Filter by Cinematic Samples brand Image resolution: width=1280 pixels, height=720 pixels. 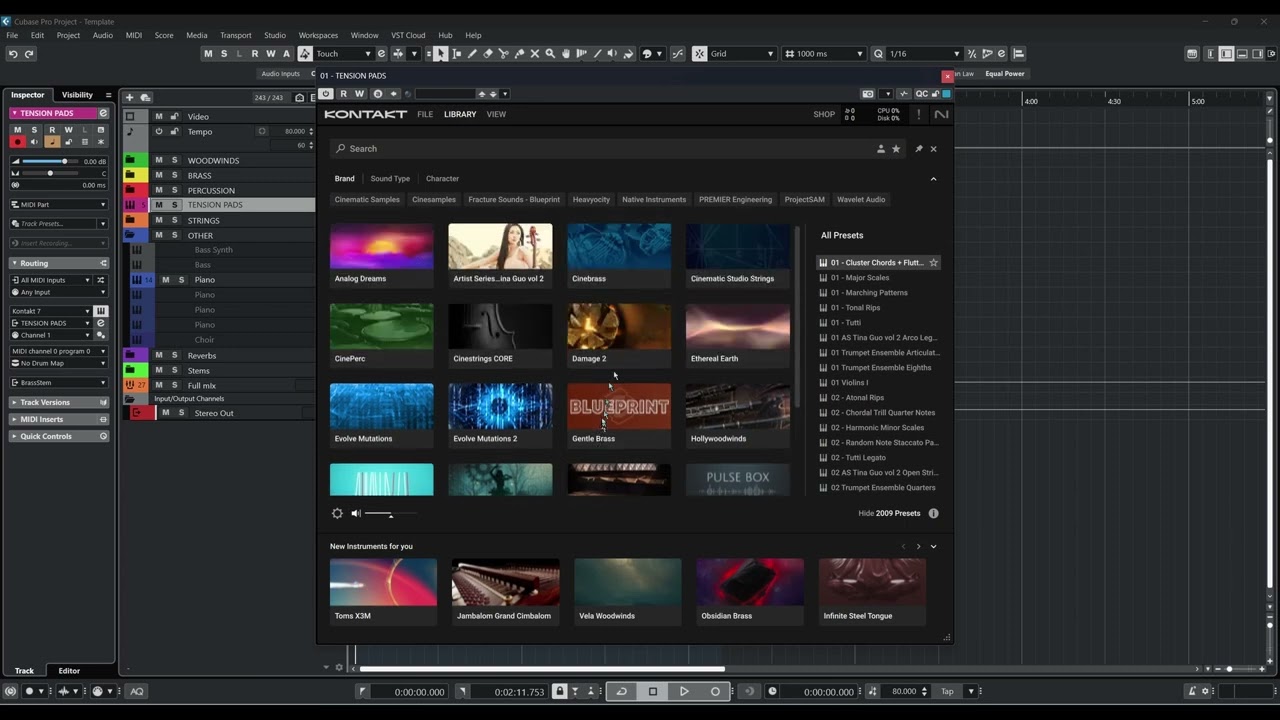367,200
